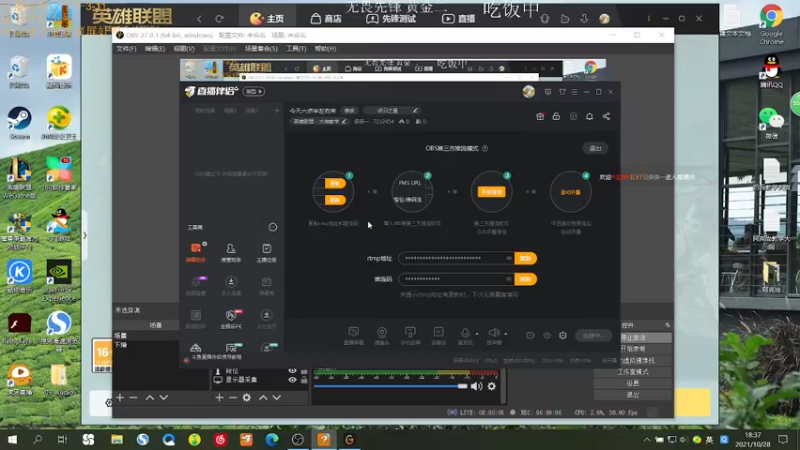The width and height of the screenshot is (800, 450).
Task: Open the hamburger menu in 直播伴侣 title bar
Action: [574, 92]
